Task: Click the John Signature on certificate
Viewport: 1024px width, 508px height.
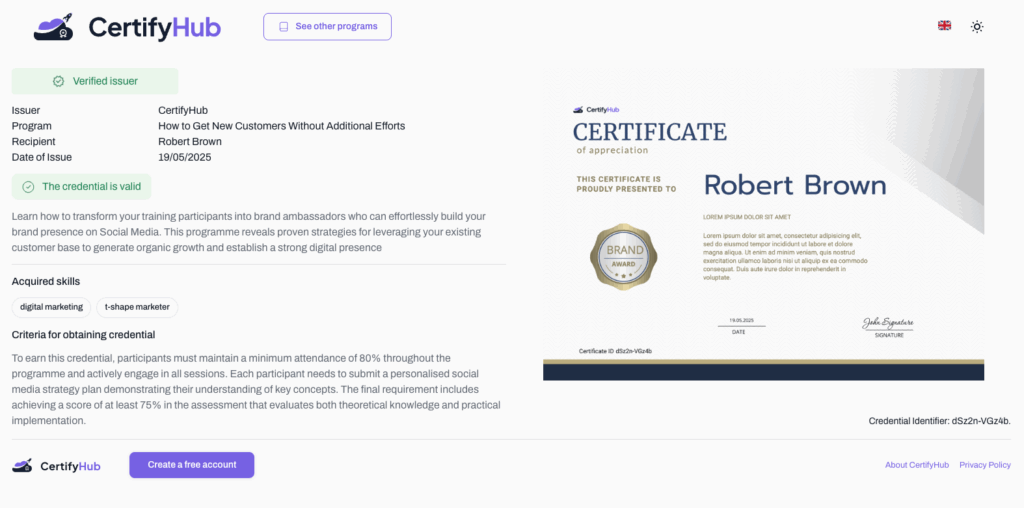Action: (x=888, y=323)
